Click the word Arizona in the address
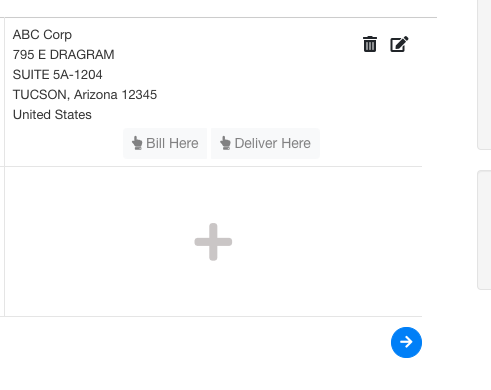491x390 pixels. 96,95
